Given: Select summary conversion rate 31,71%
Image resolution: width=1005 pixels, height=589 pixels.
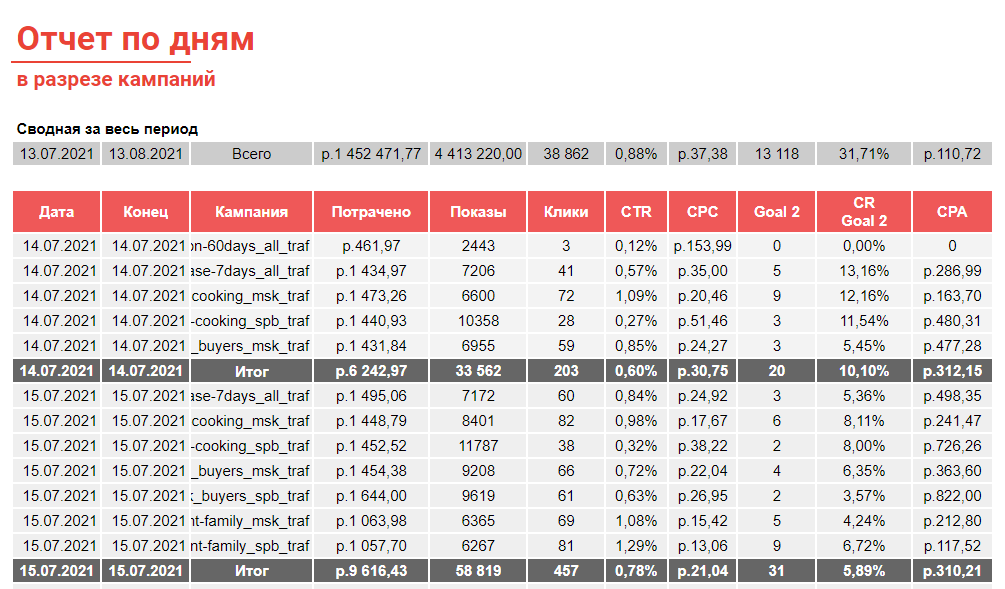Looking at the screenshot, I should point(864,154).
